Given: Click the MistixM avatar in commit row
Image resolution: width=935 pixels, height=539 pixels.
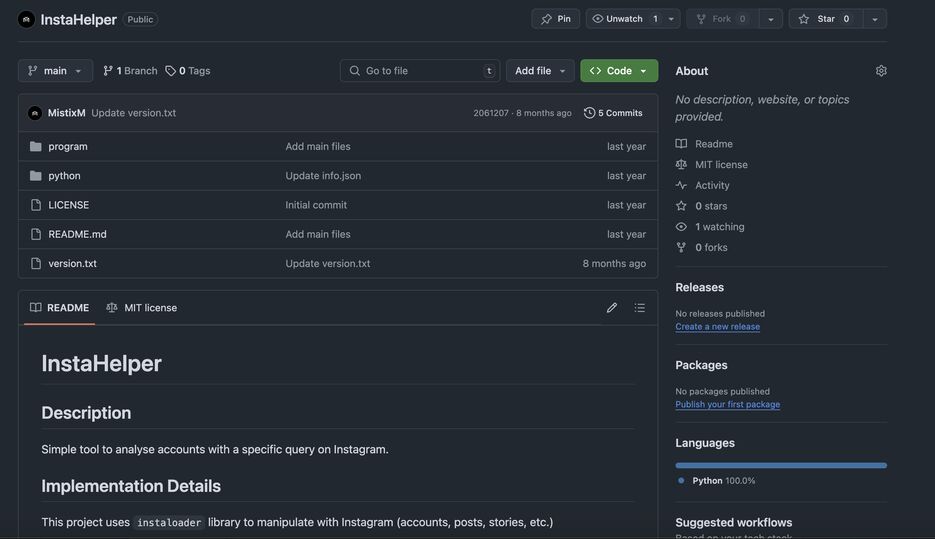Looking at the screenshot, I should (x=35, y=113).
